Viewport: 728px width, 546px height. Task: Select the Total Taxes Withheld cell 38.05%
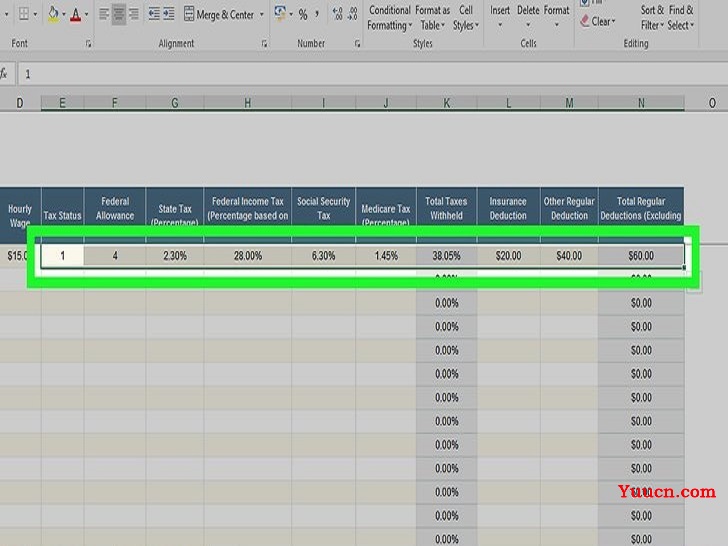tap(446, 256)
